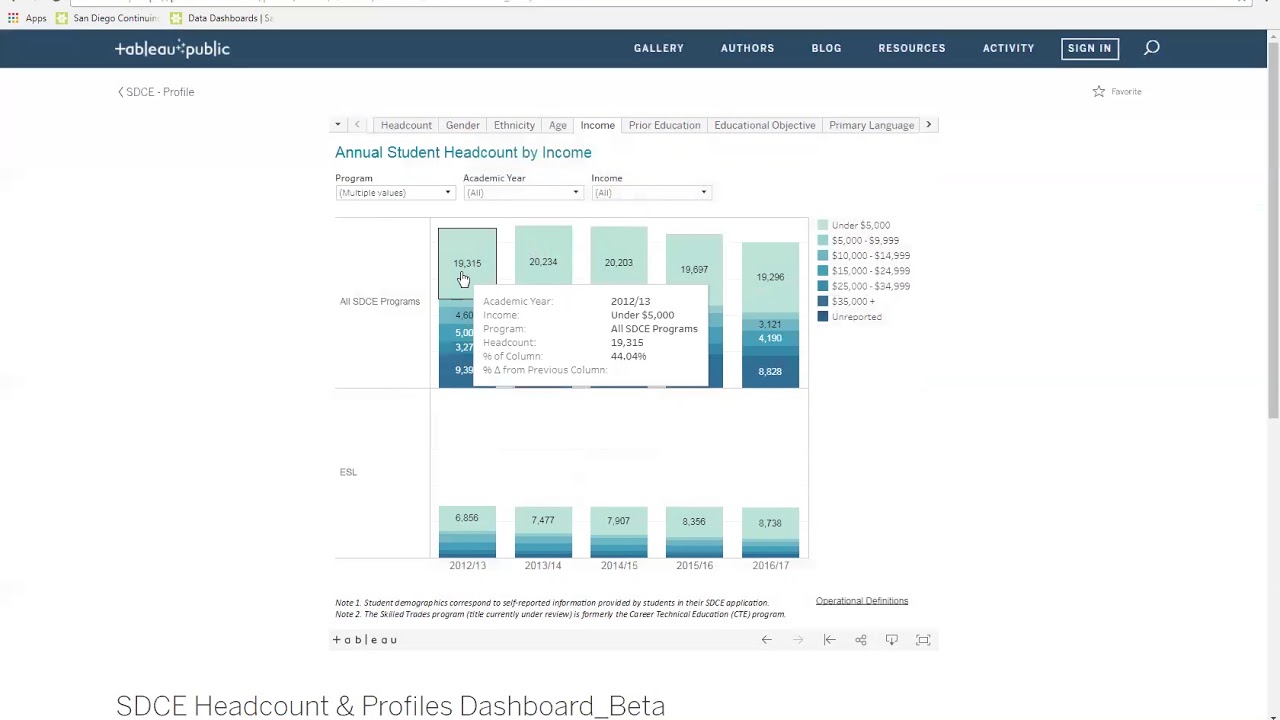Select the Under $5,000 legend swatch
1280x720 pixels.
[x=823, y=225]
